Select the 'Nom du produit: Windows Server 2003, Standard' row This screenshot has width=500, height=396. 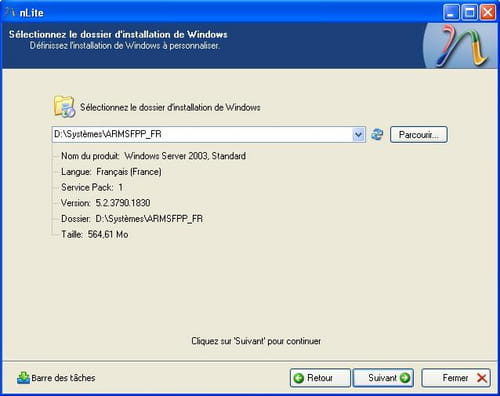click(x=153, y=156)
